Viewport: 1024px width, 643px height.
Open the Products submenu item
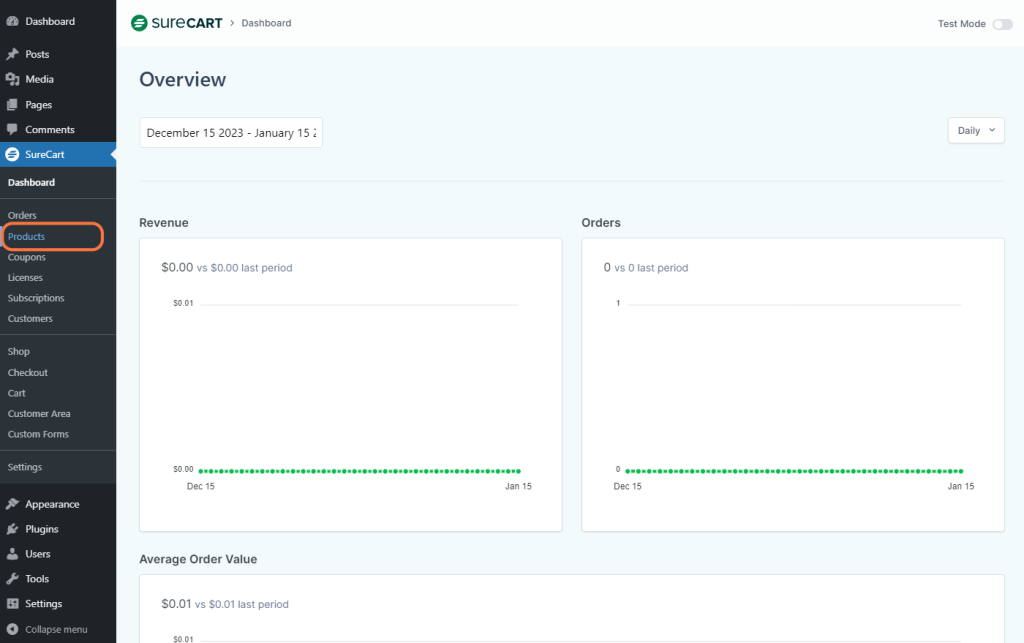point(27,237)
